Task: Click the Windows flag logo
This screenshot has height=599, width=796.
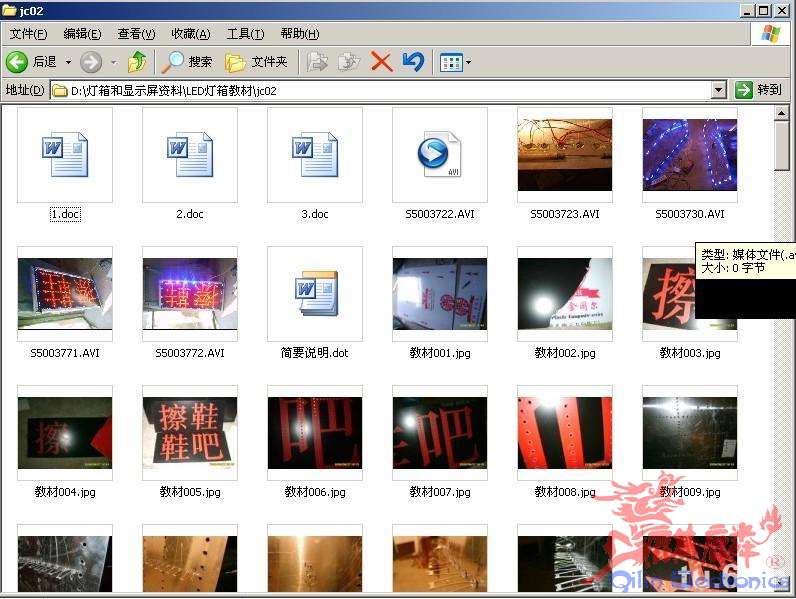Action: [x=770, y=34]
